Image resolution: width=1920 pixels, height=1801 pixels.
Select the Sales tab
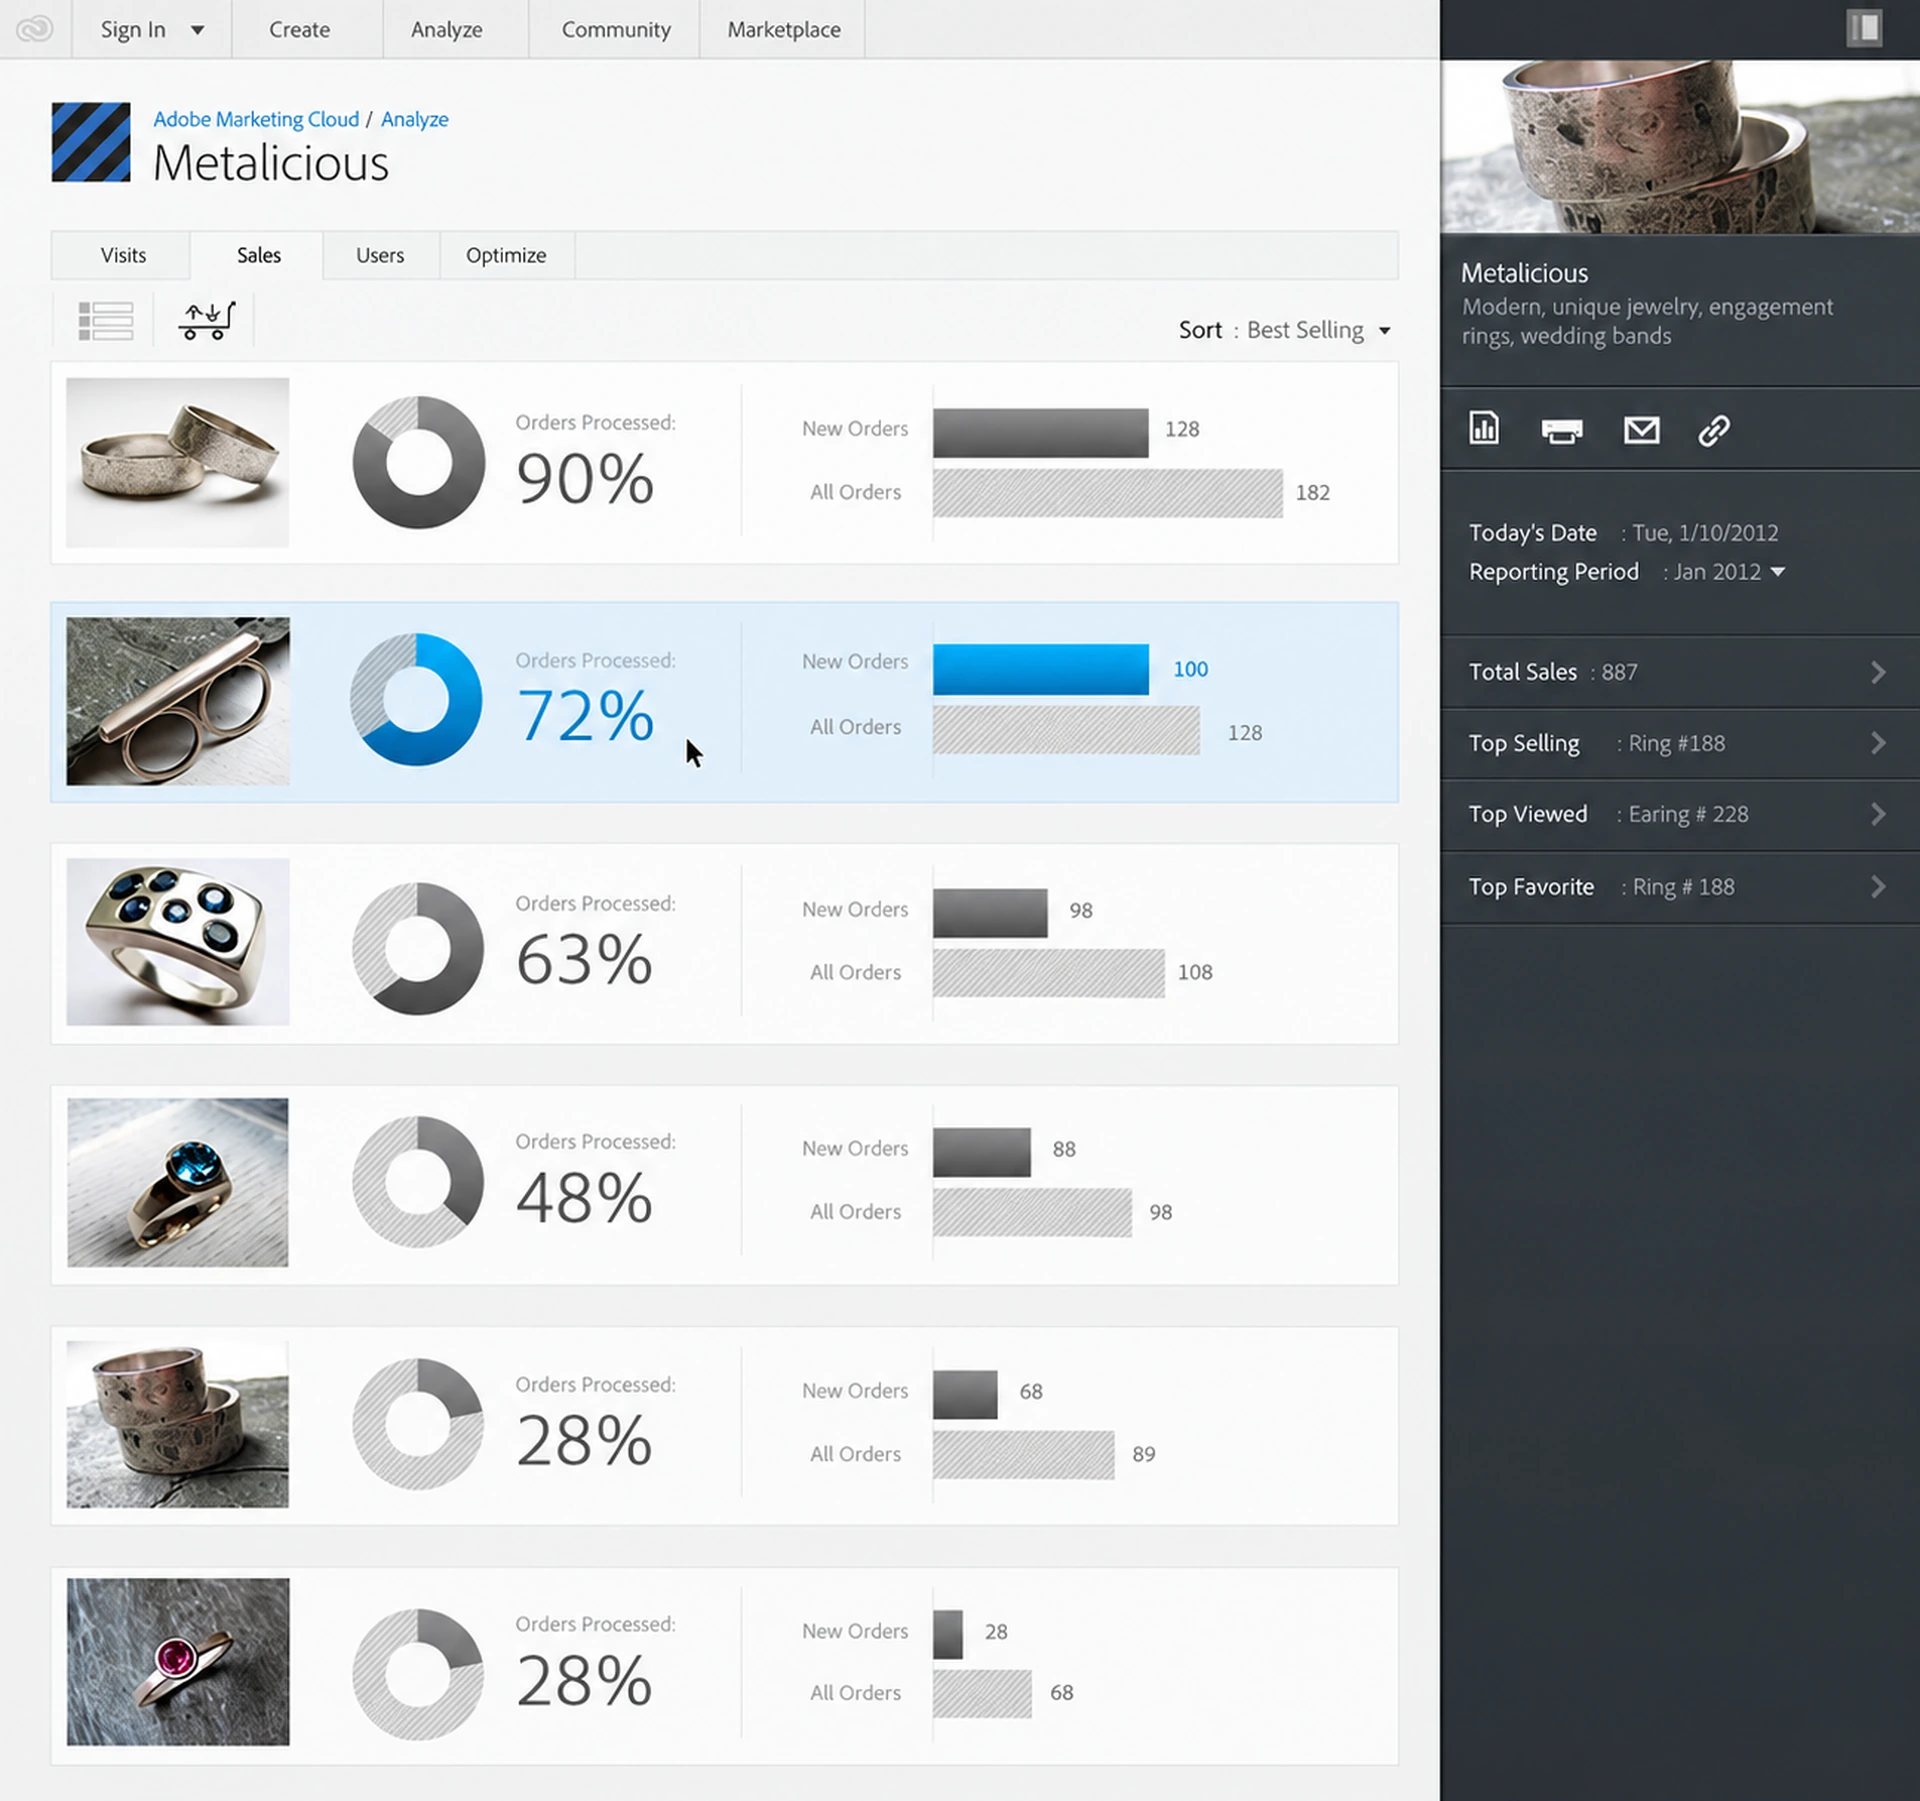(258, 255)
